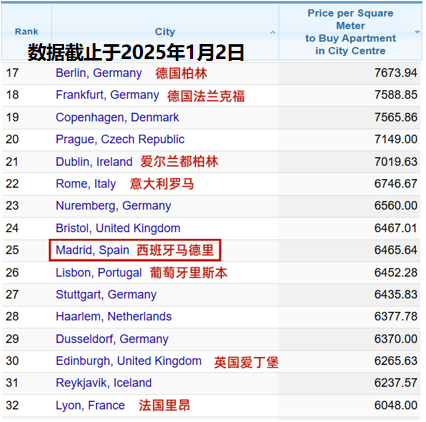This screenshot has height=422, width=426.
Task: Open highlighted Madrid, Spain link
Action: click(x=92, y=250)
